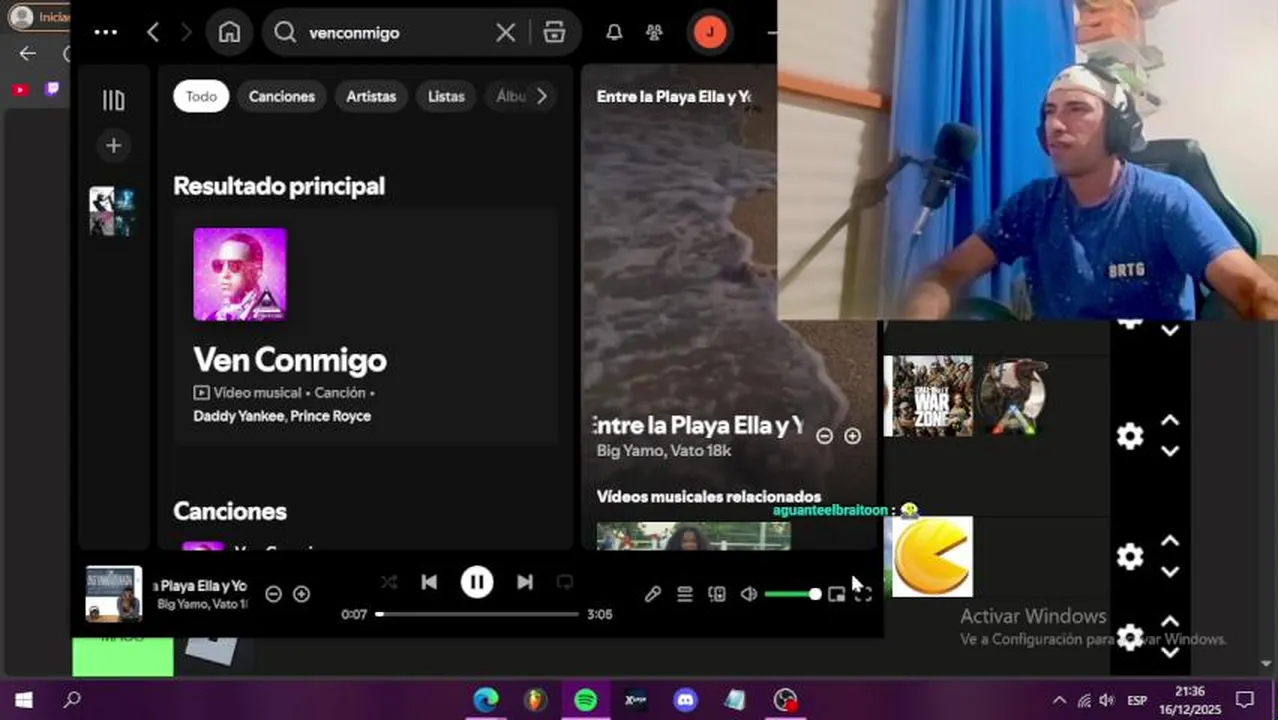
Task: Open FL Studio from taskbar
Action: 536,700
